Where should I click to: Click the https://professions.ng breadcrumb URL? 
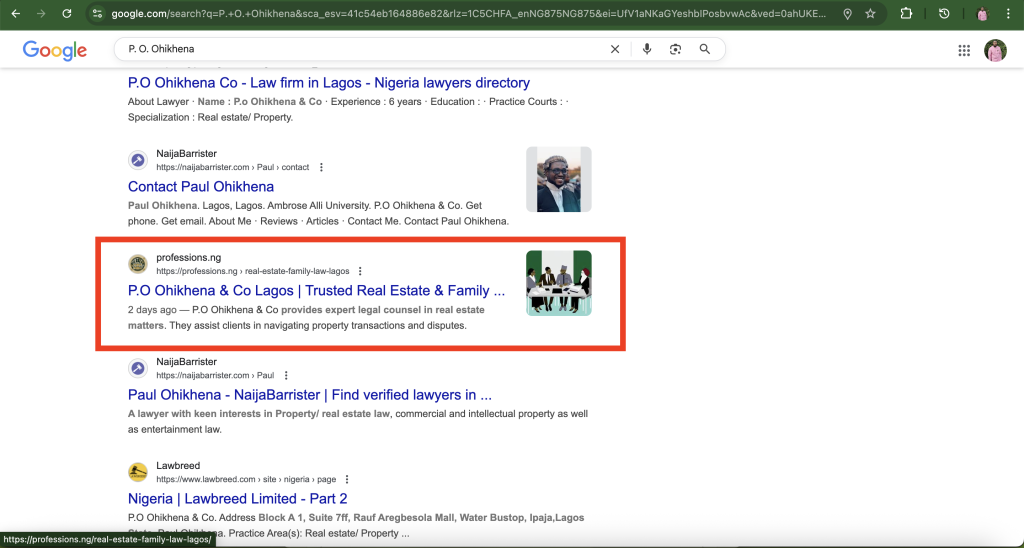(x=253, y=271)
